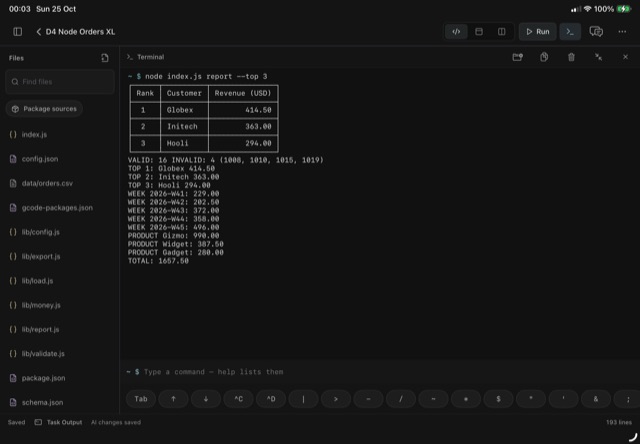Run the project
640x444 pixels.
(x=538, y=32)
